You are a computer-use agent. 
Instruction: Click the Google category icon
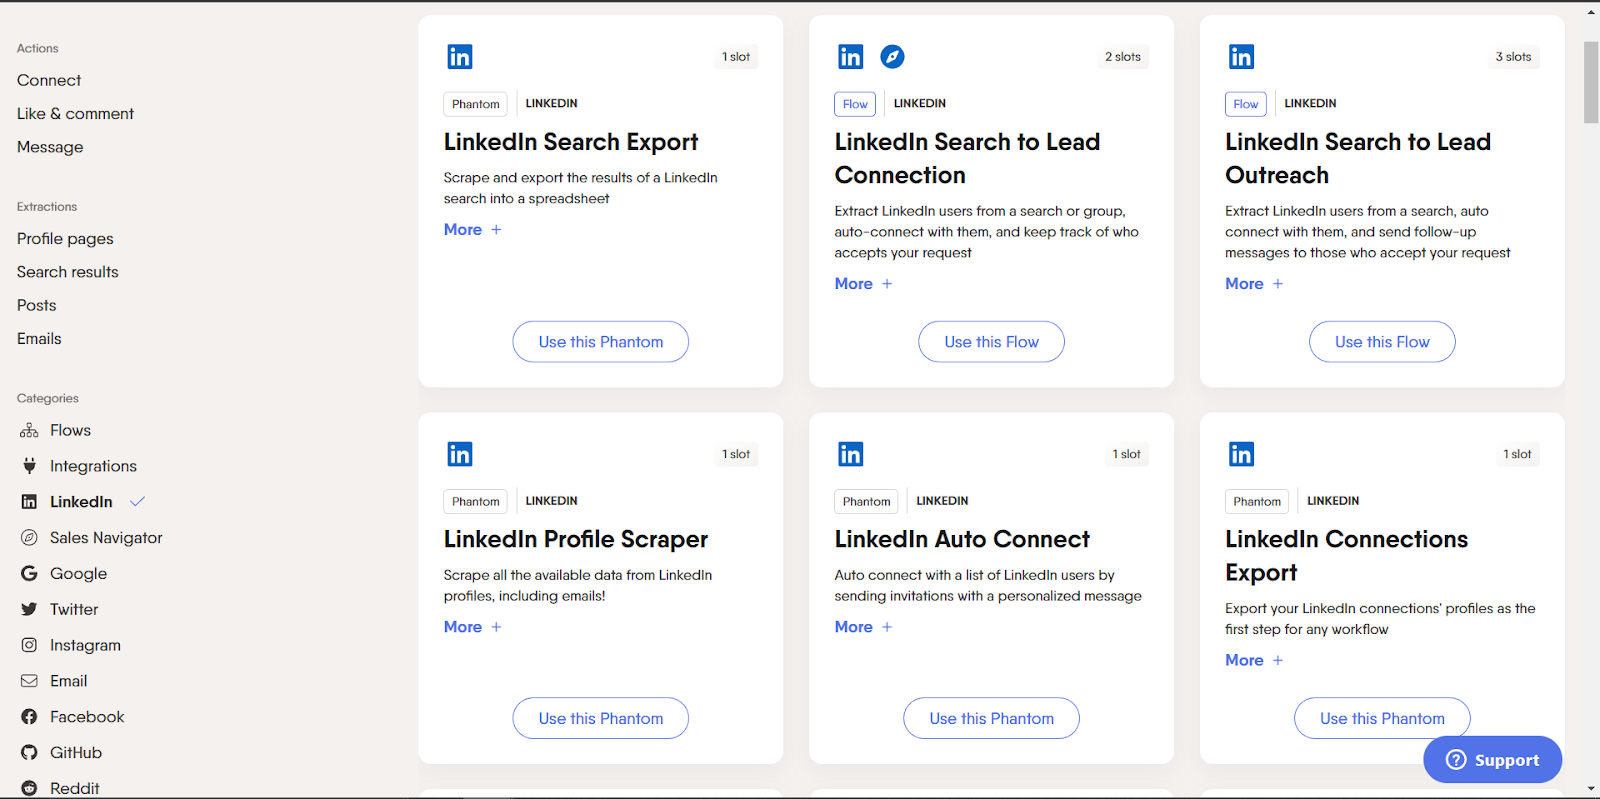pos(30,573)
